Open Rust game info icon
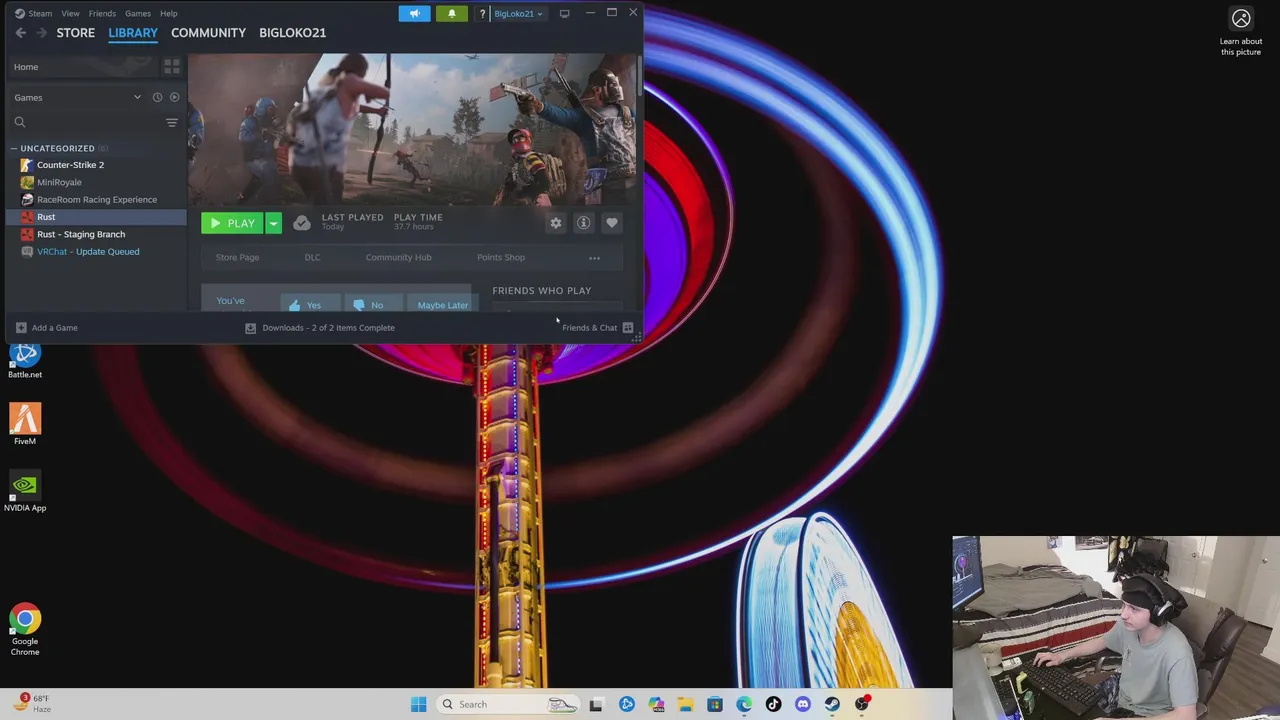 pos(584,223)
